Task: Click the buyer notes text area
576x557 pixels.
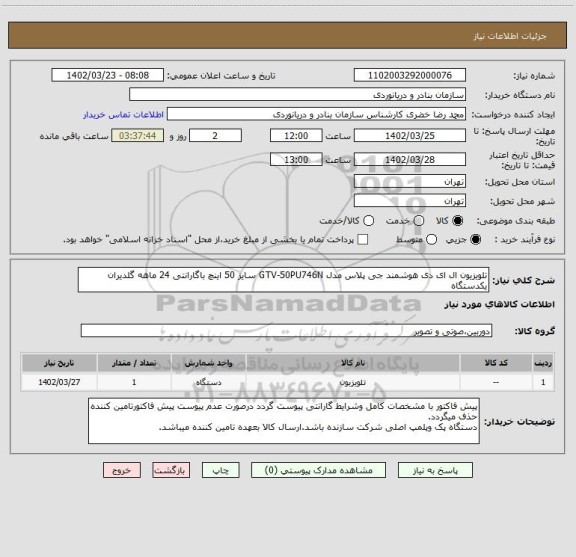Action: 284,421
